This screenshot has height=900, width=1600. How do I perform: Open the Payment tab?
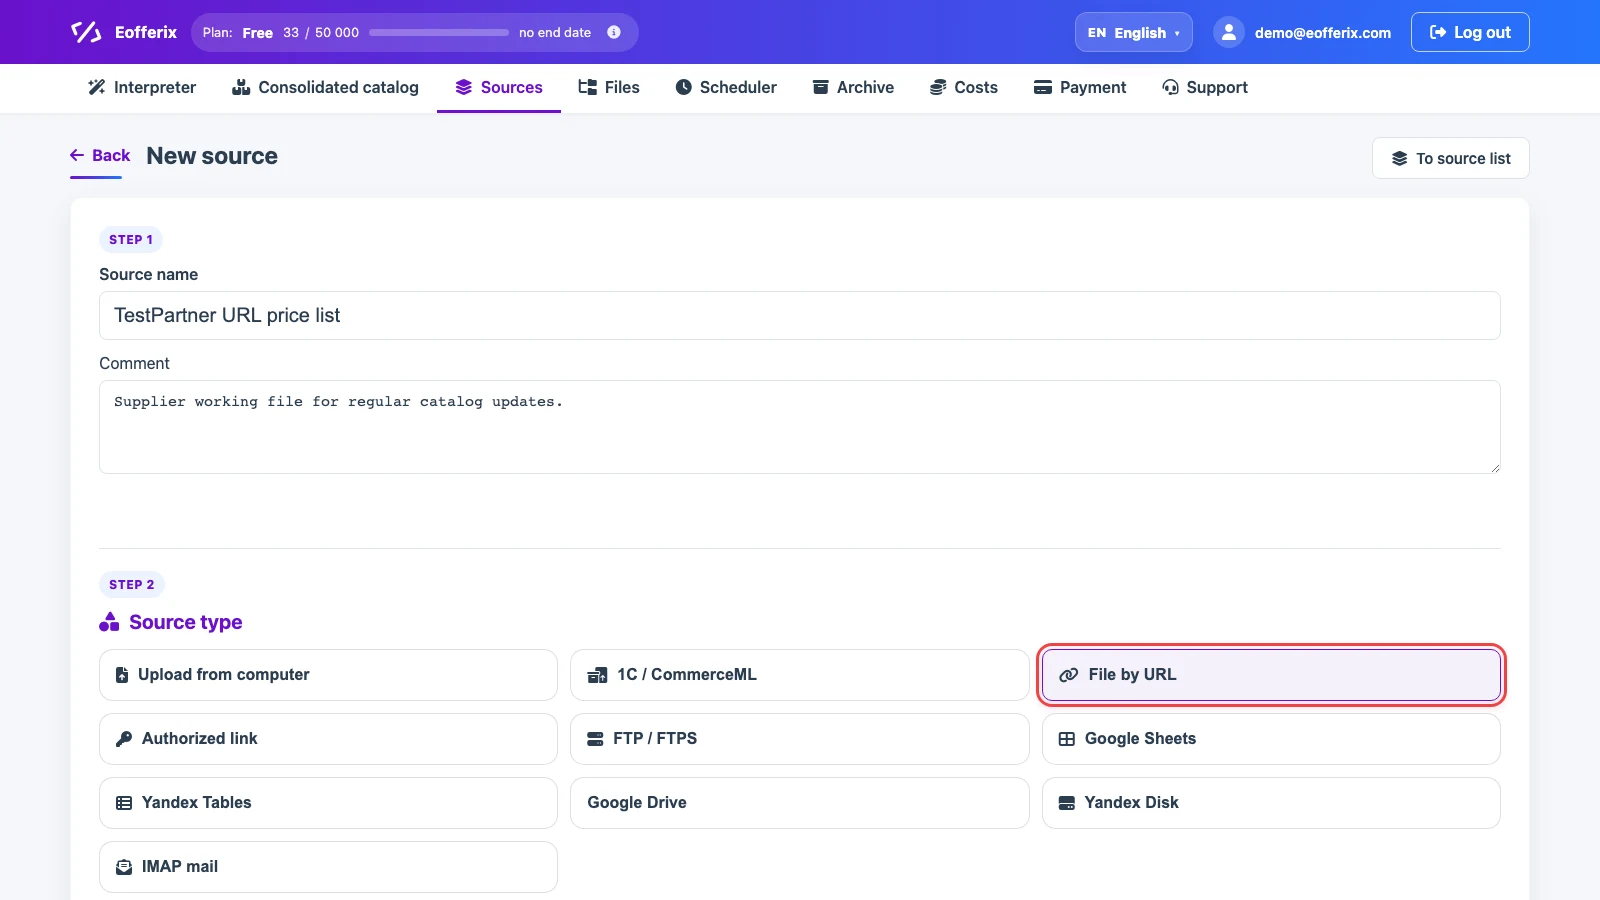pos(1080,87)
